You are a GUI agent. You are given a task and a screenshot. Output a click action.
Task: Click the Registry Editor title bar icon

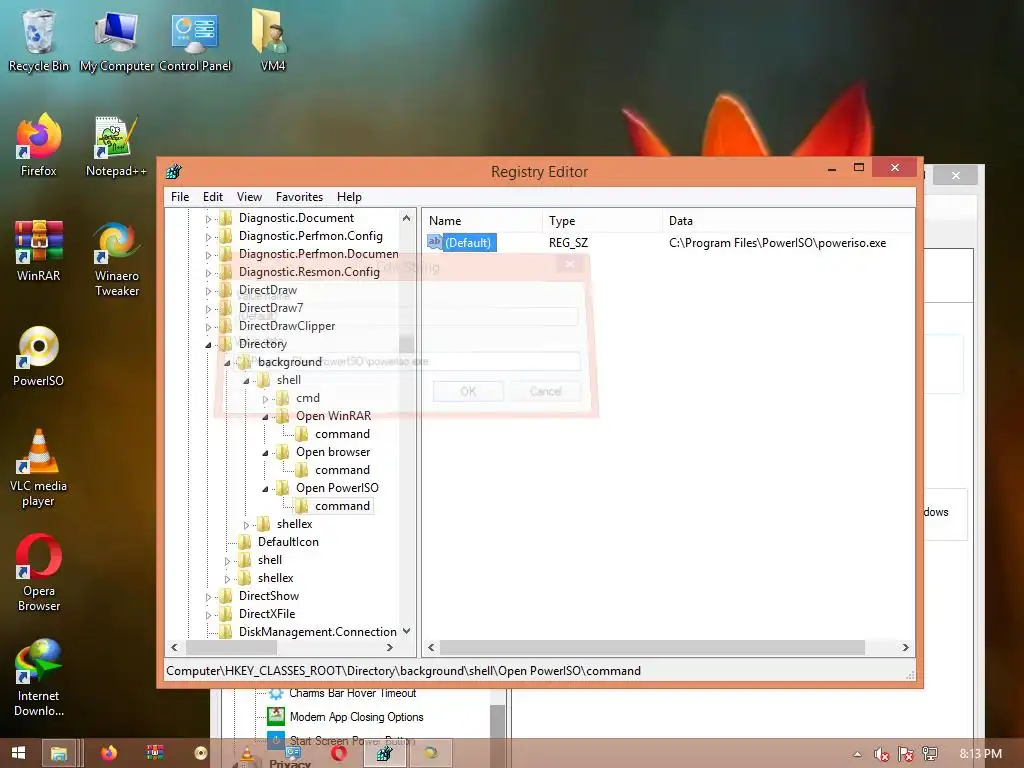point(174,172)
